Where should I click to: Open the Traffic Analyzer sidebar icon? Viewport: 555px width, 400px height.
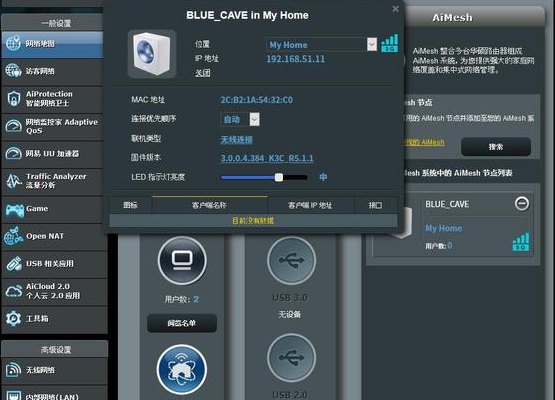[14, 181]
